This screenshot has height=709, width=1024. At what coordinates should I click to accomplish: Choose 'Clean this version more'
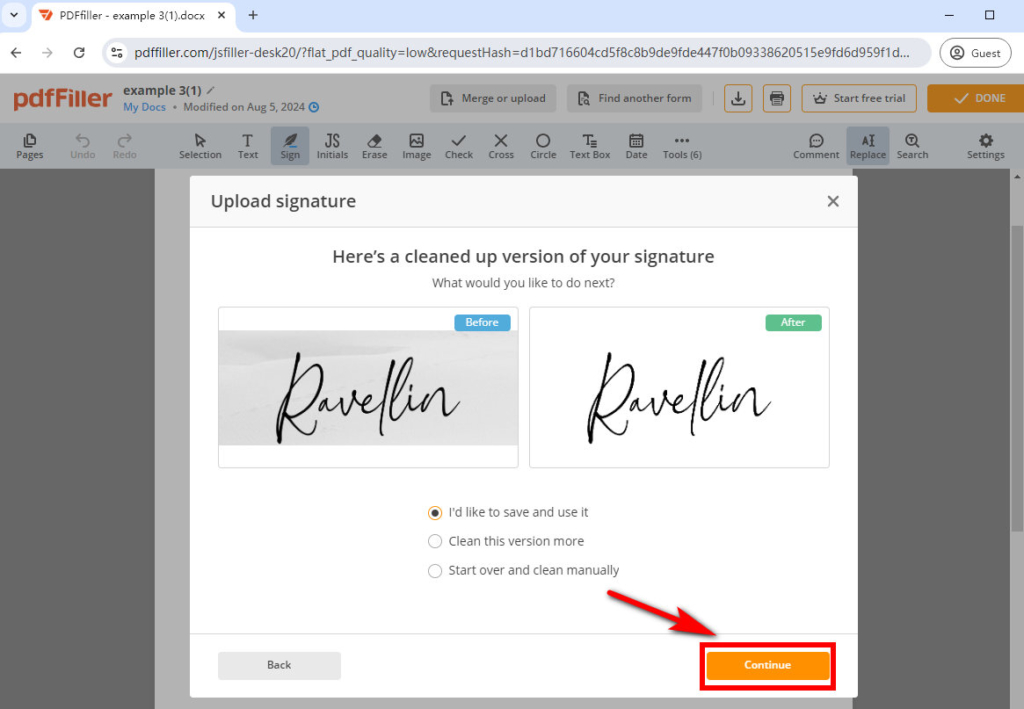click(435, 541)
